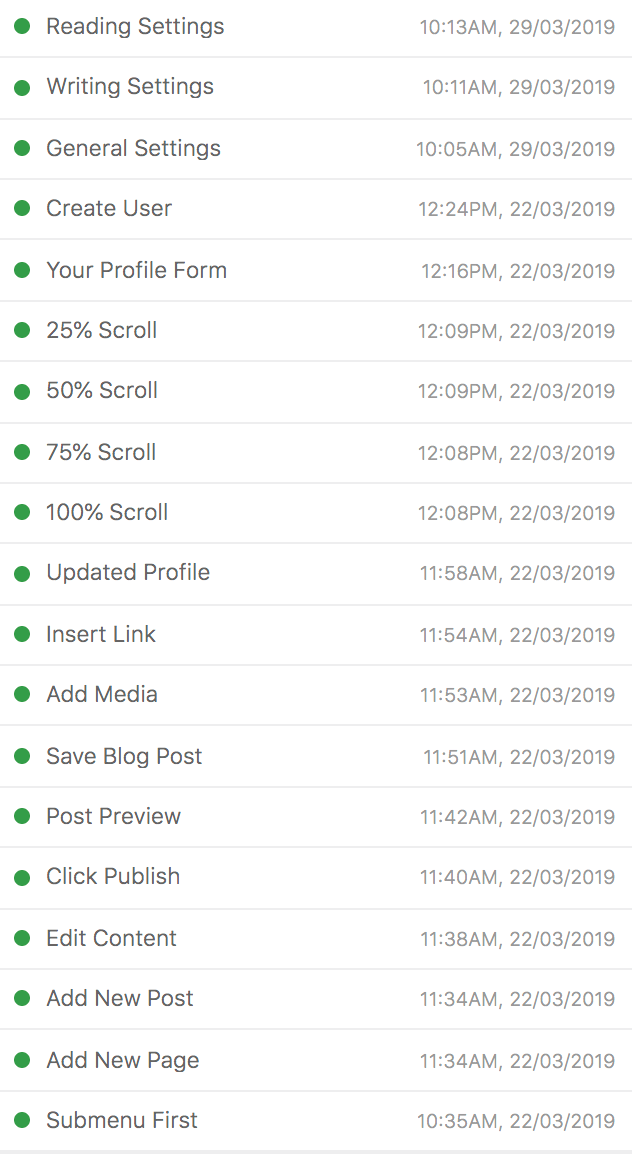Open the Post Preview item

click(113, 817)
